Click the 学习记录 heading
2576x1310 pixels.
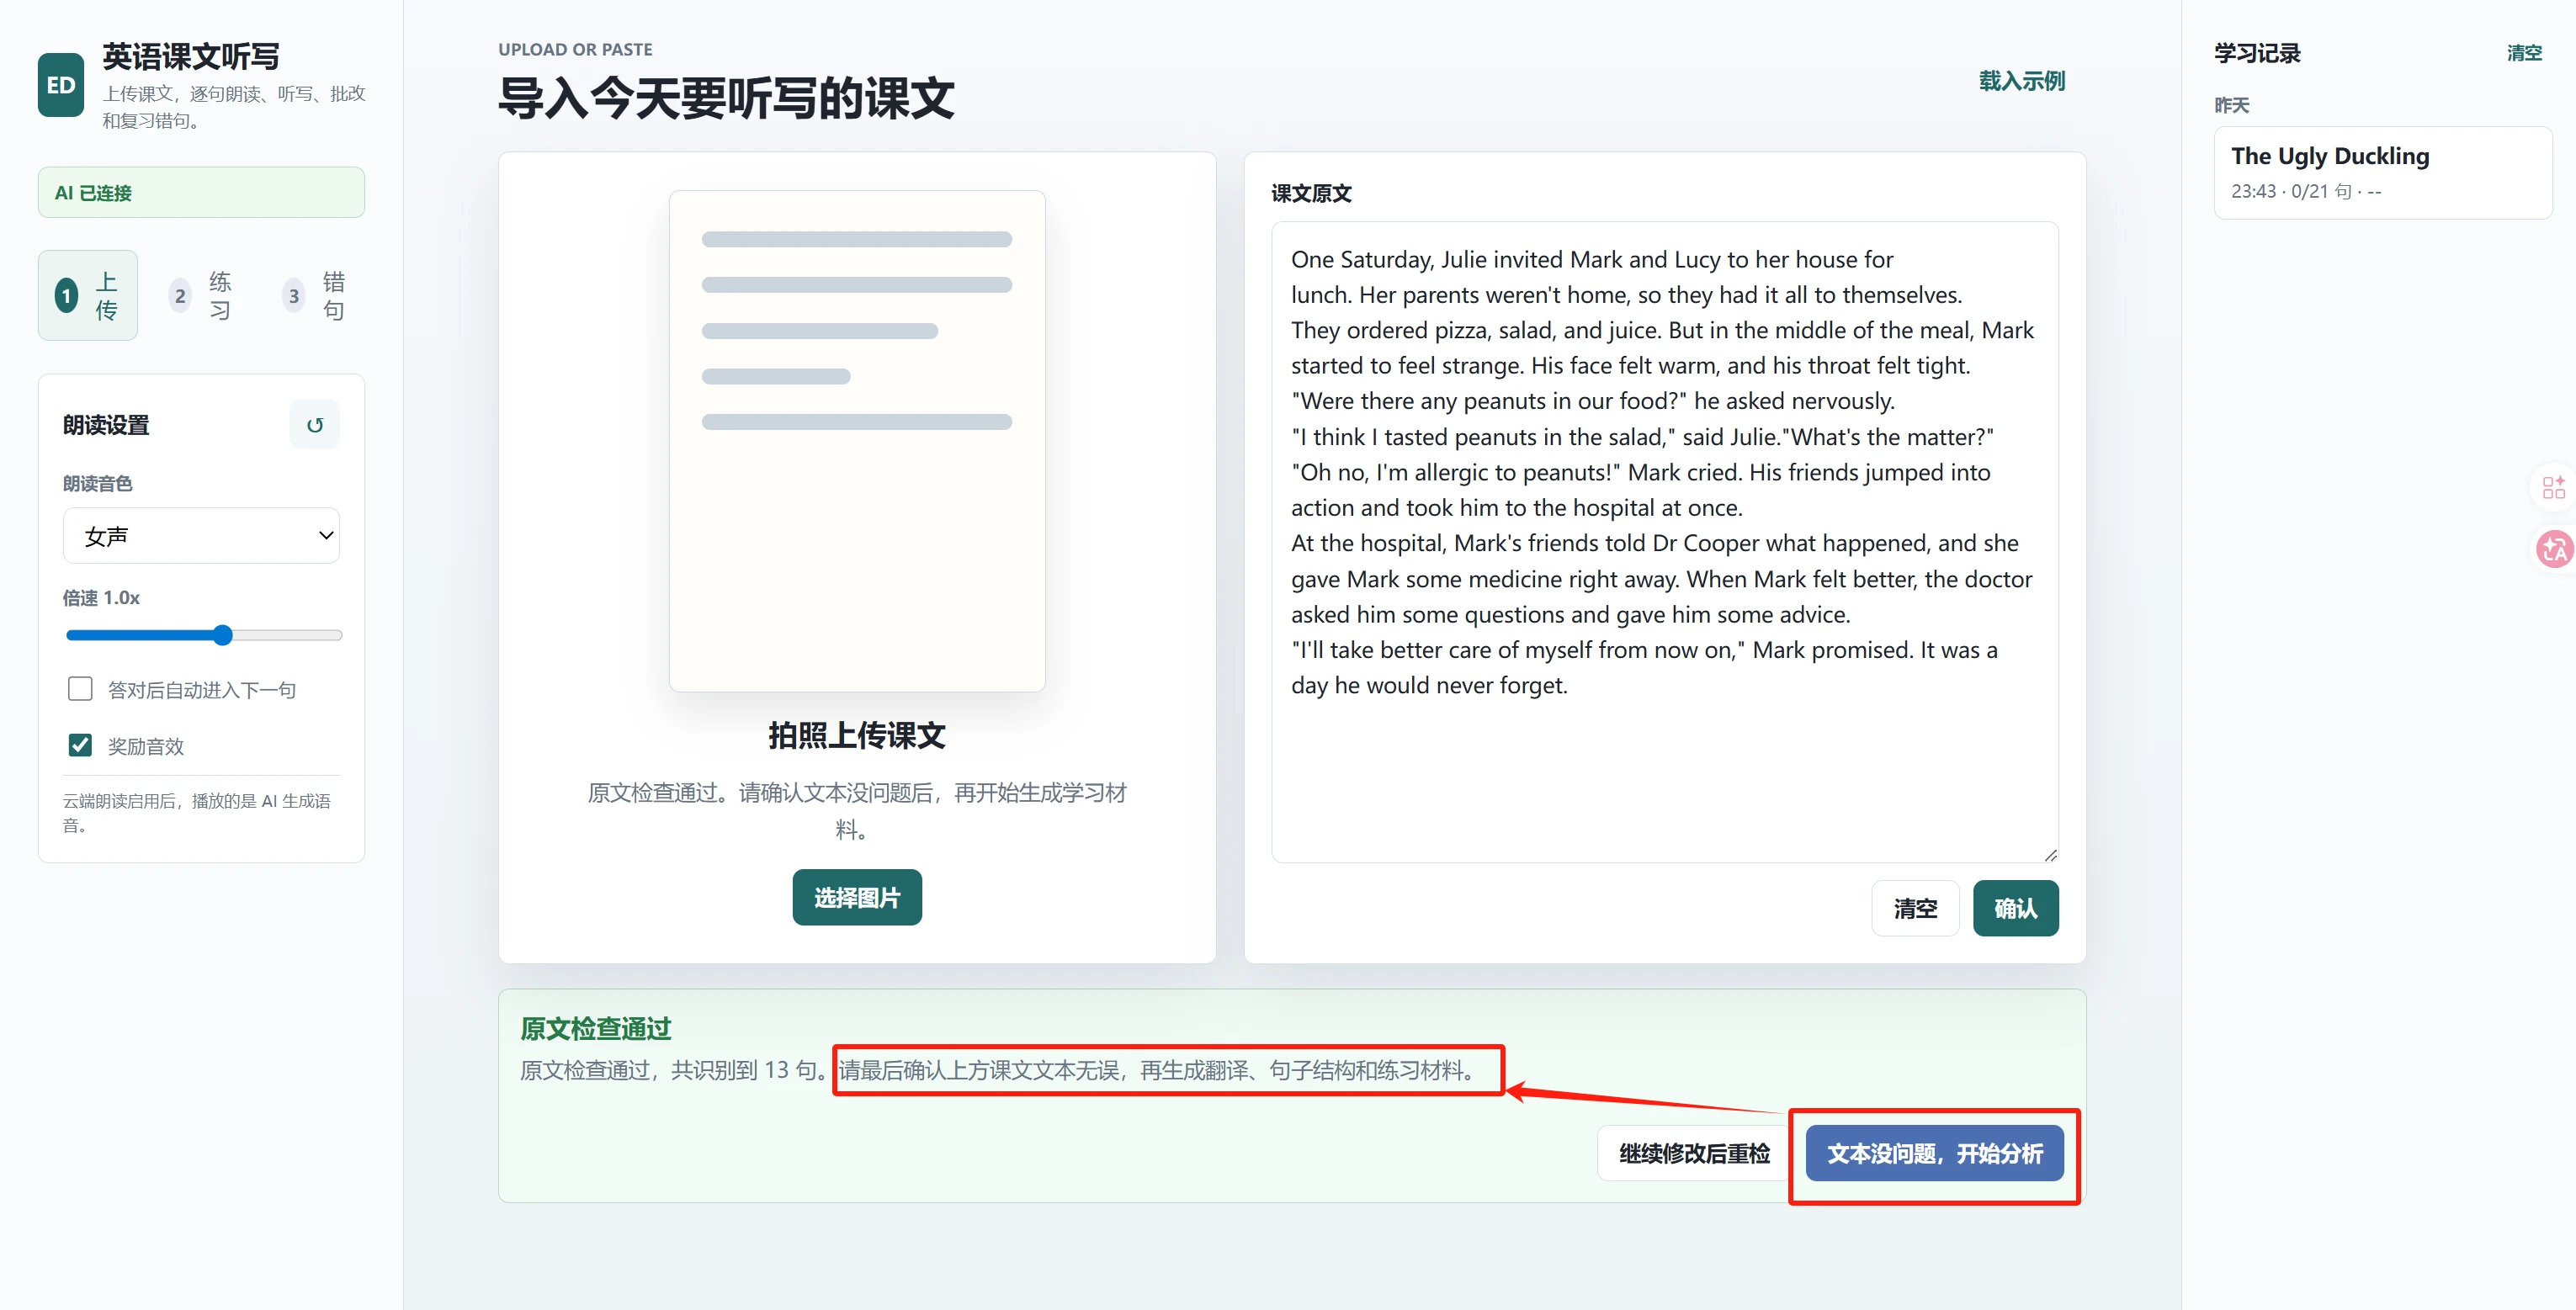pos(2257,53)
